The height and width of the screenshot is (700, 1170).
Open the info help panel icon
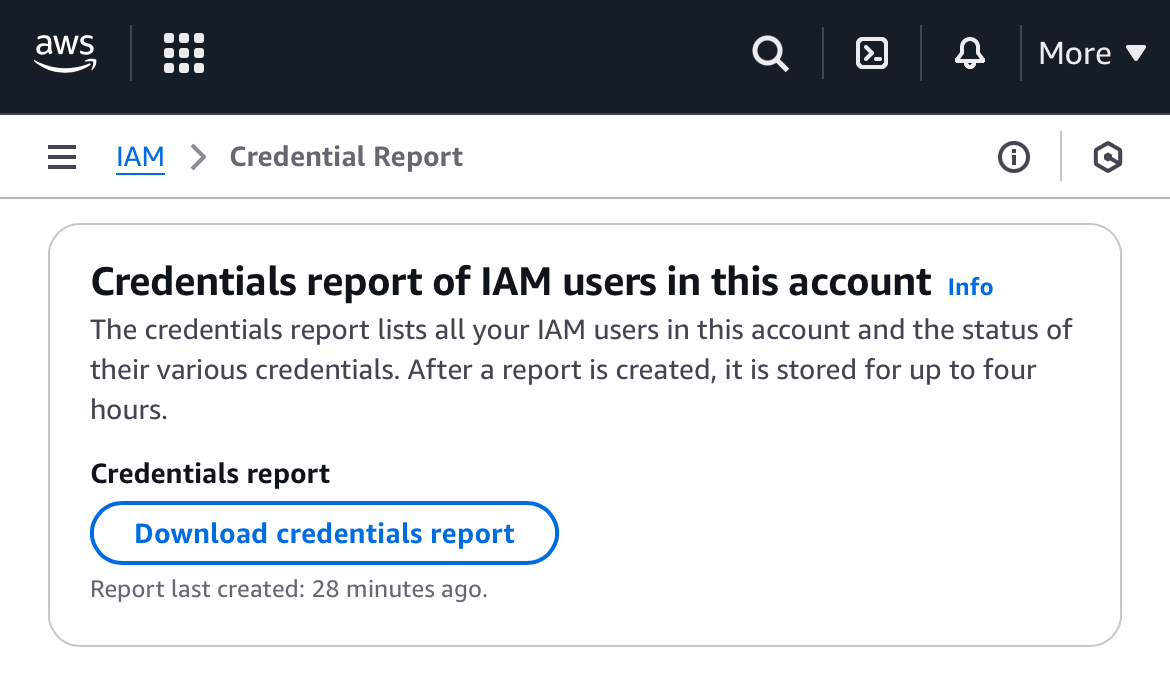(1014, 157)
